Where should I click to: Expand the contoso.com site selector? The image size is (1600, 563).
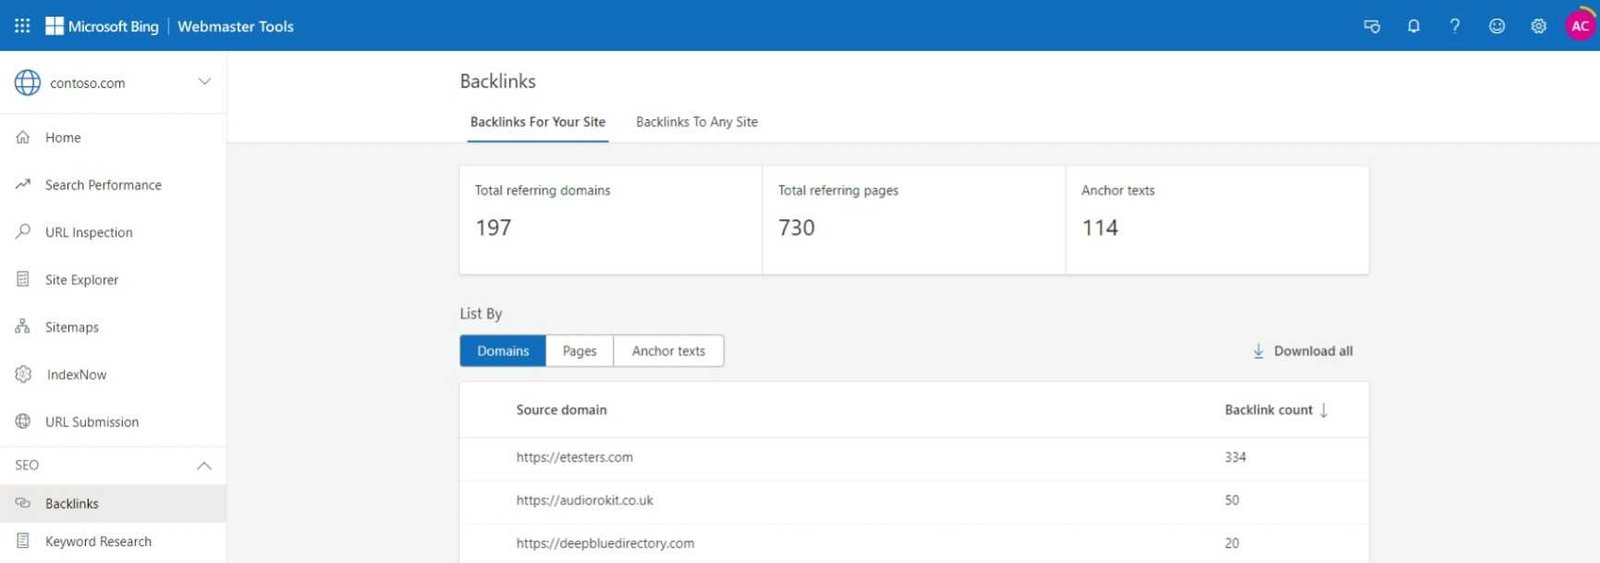coord(204,82)
